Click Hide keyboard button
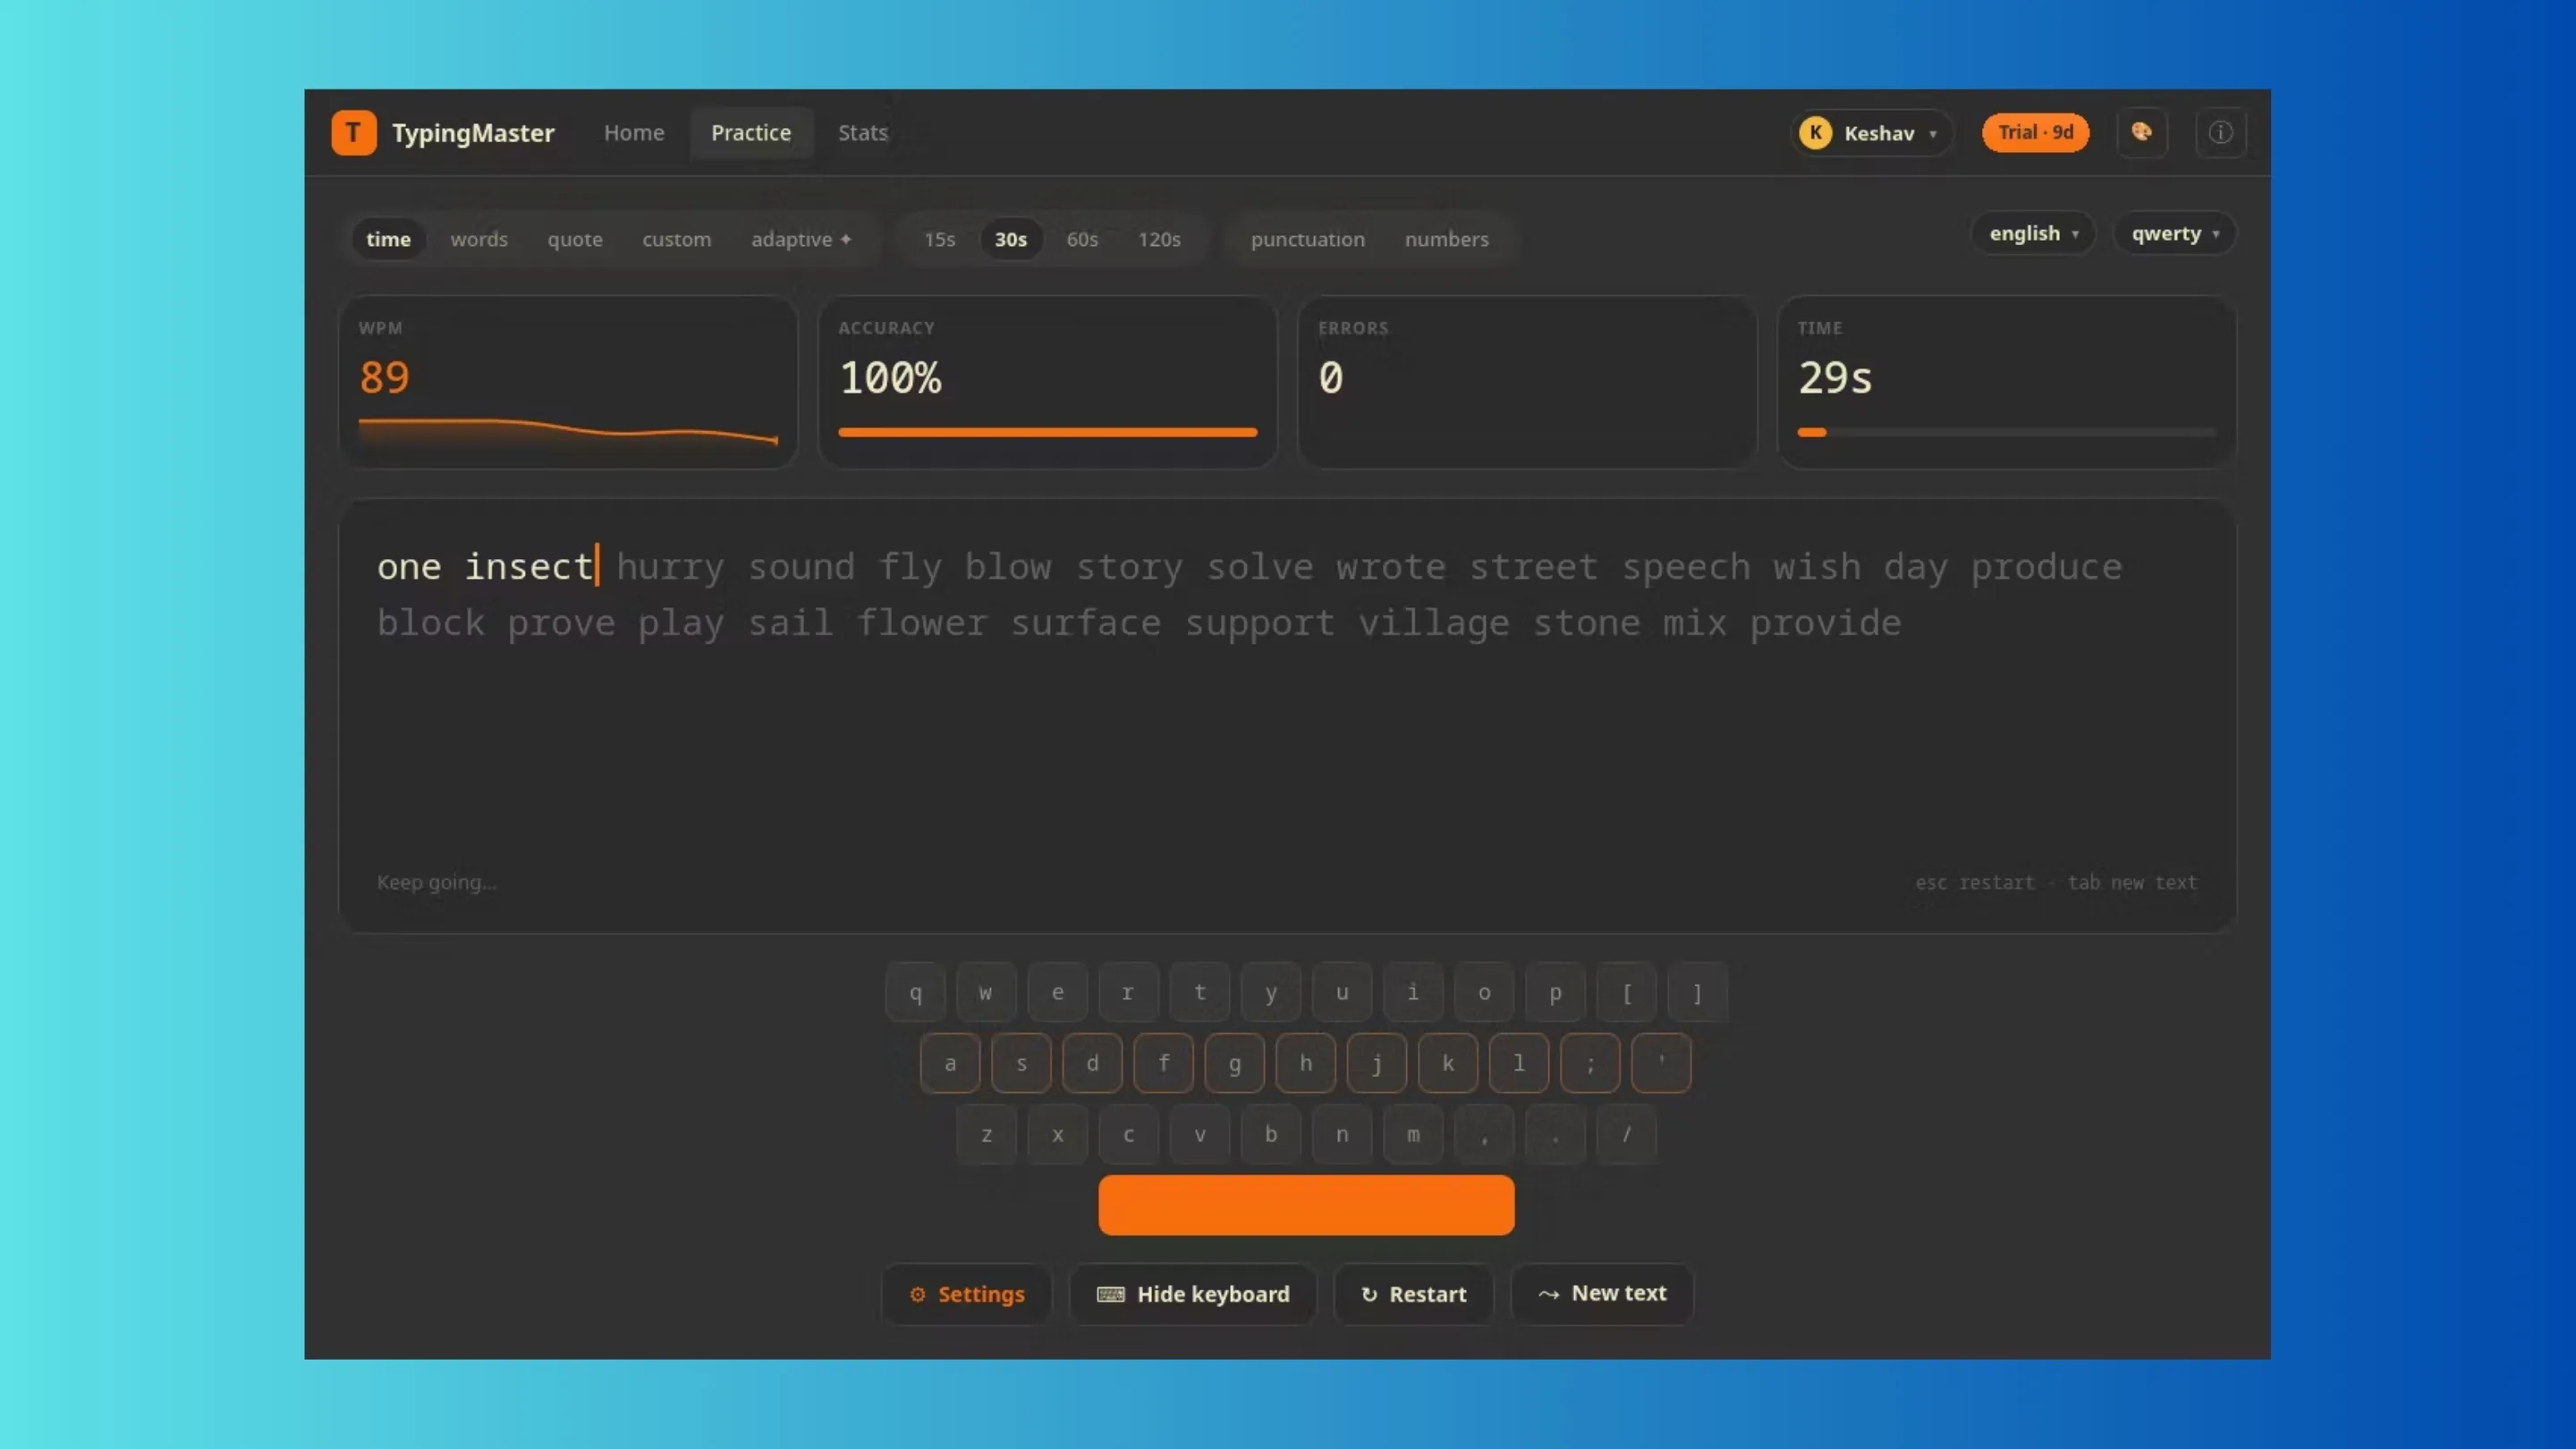2576x1449 pixels. [1192, 1294]
